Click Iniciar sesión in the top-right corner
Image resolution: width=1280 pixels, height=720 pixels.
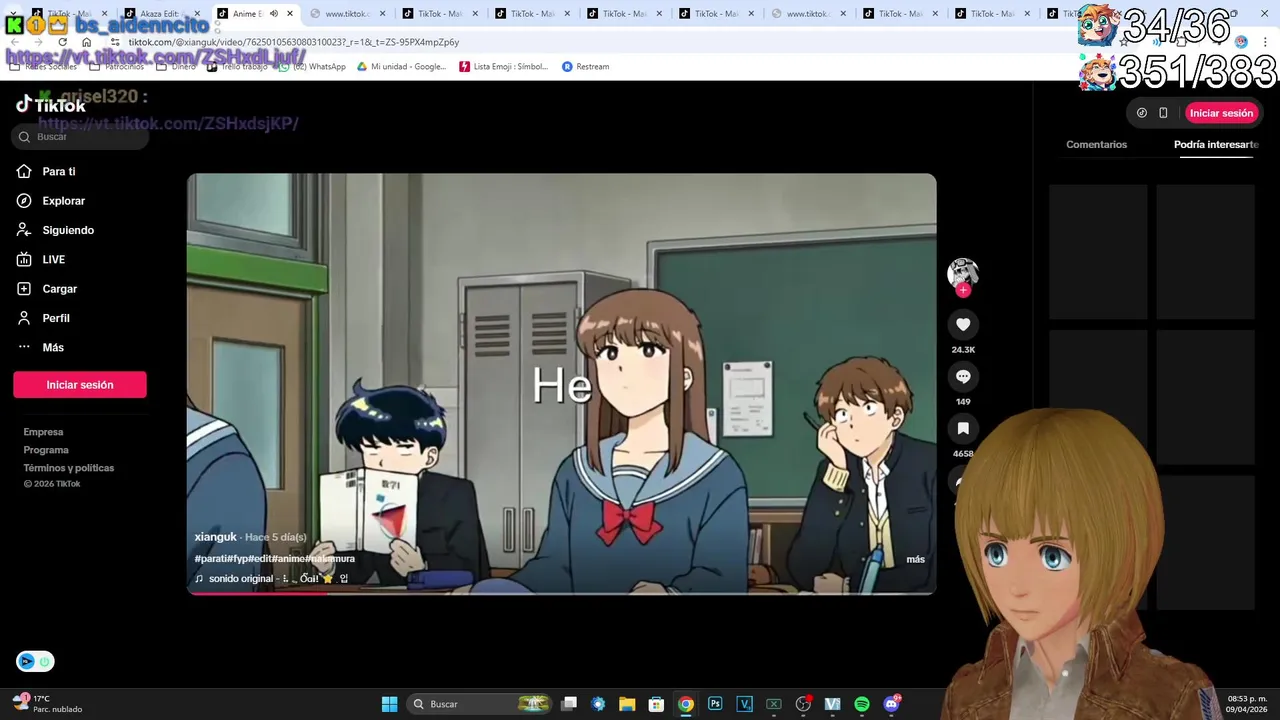point(1221,113)
